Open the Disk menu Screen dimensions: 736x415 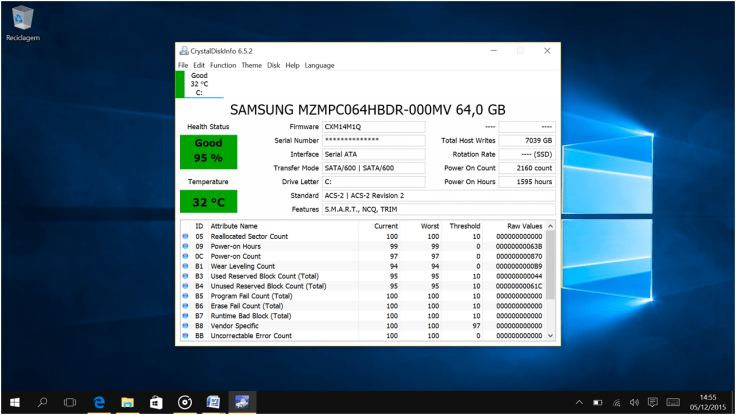pyautogui.click(x=273, y=65)
